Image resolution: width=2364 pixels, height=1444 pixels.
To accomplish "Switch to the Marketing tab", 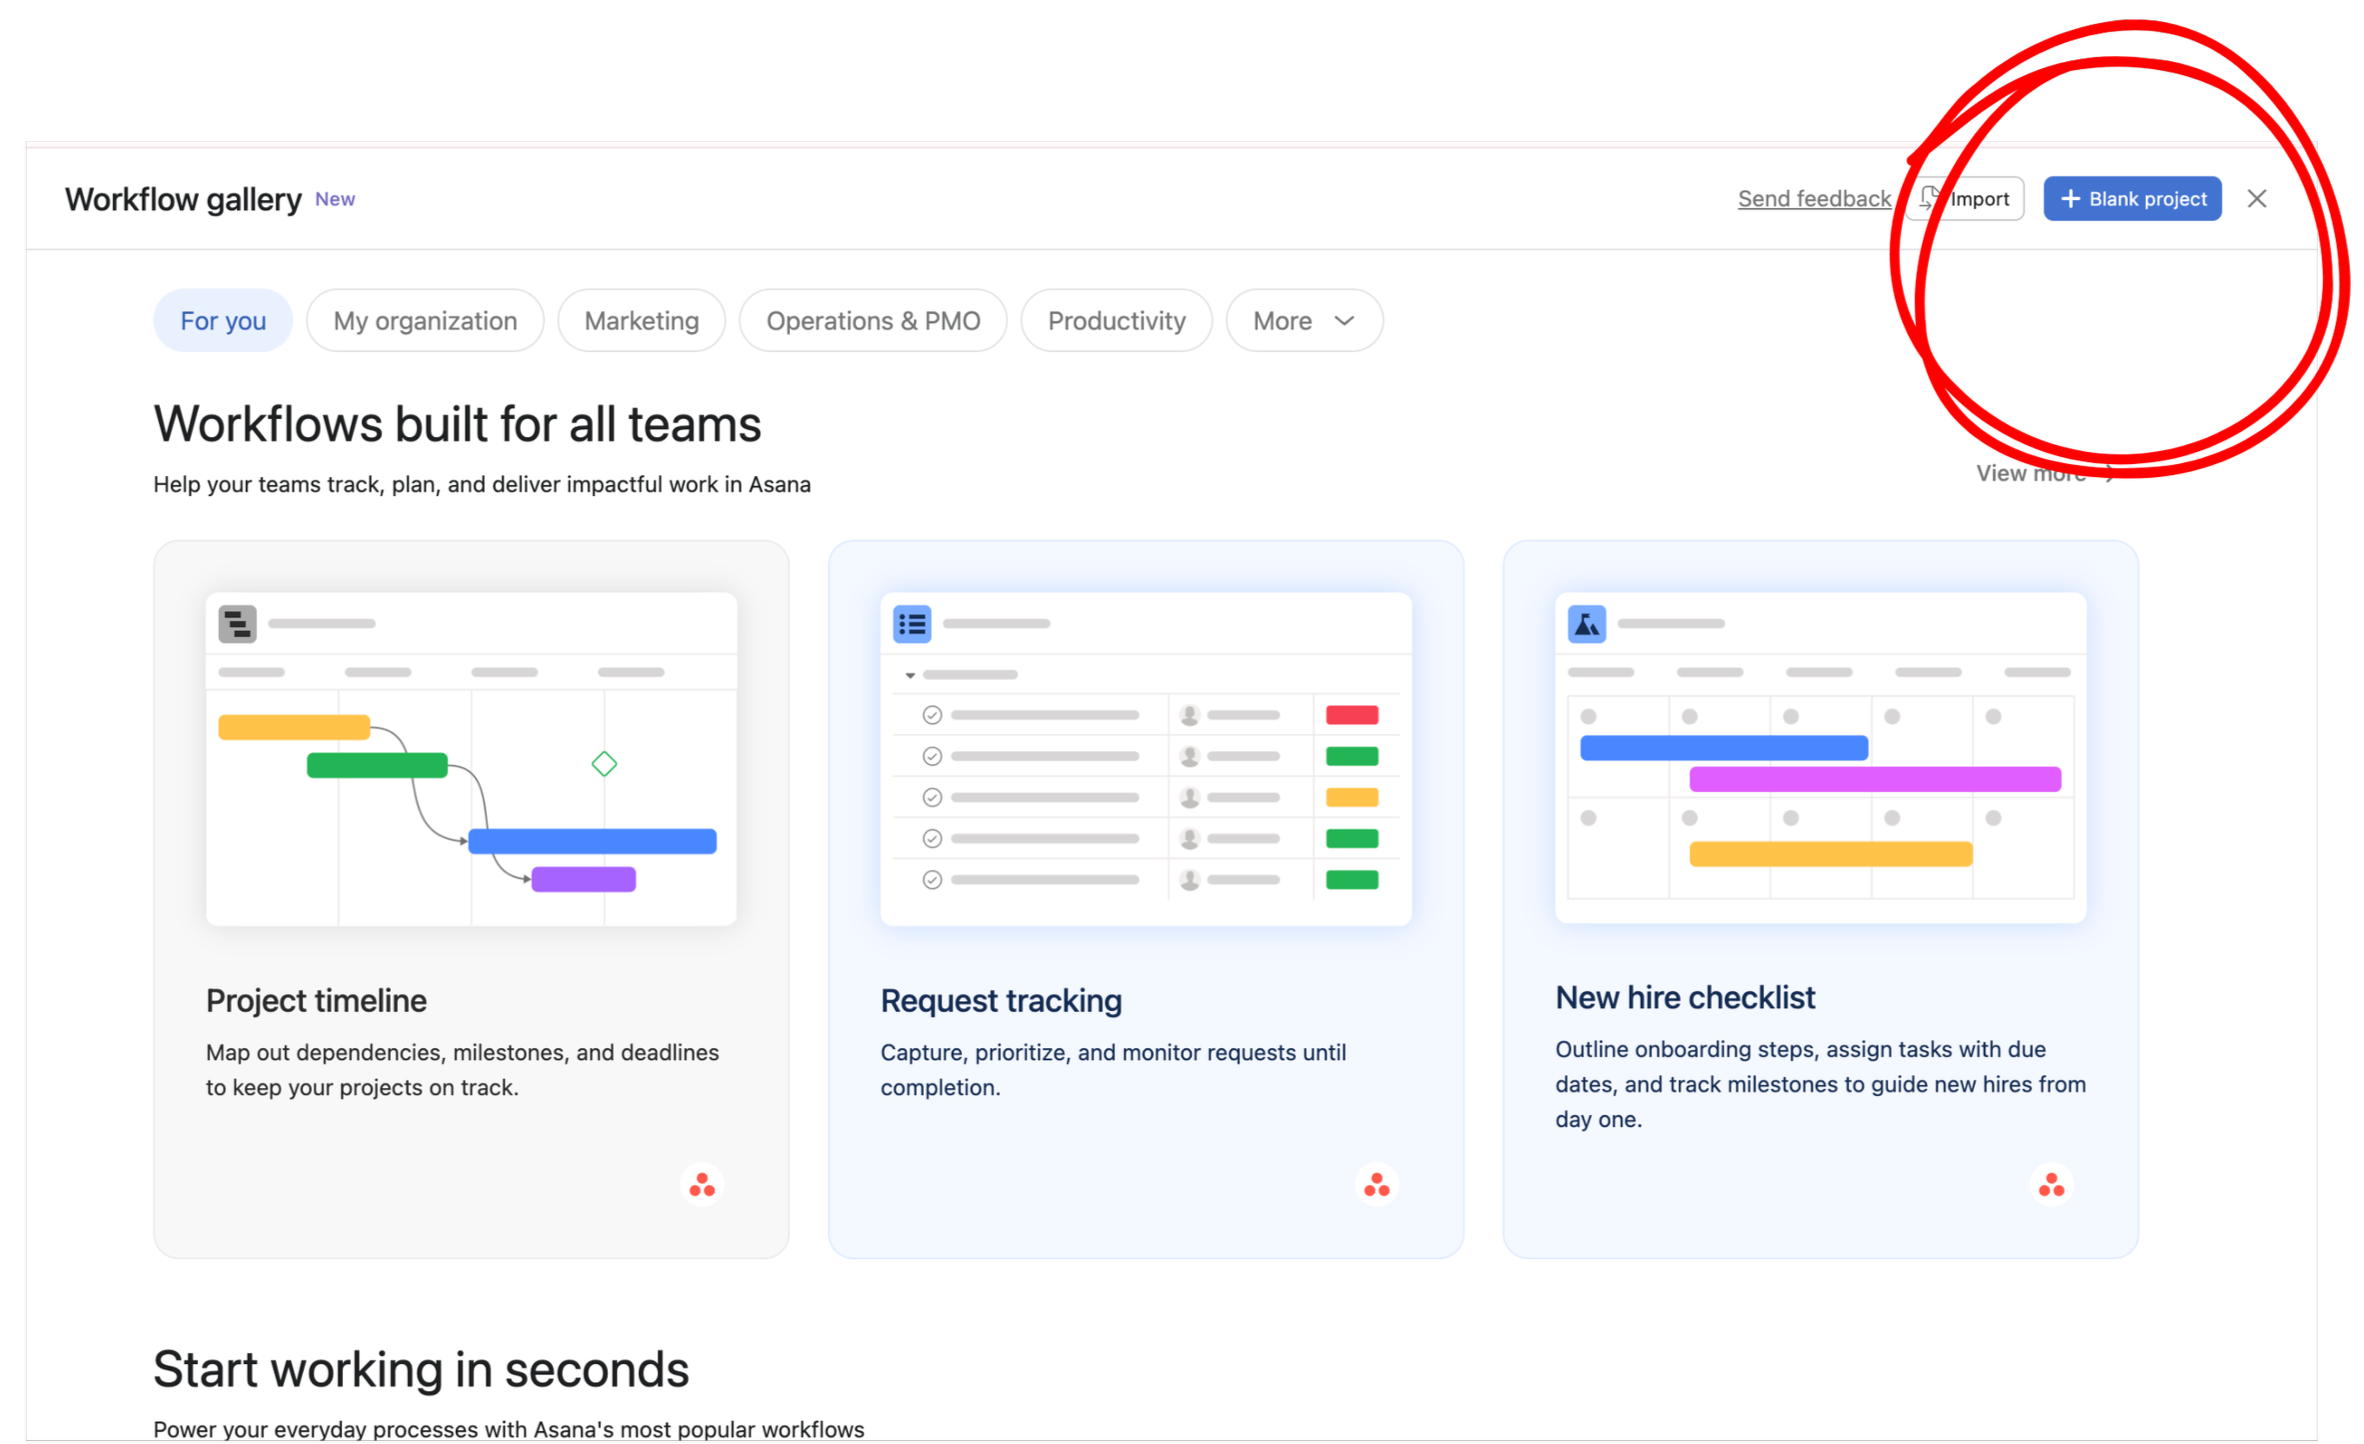I will (x=641, y=321).
